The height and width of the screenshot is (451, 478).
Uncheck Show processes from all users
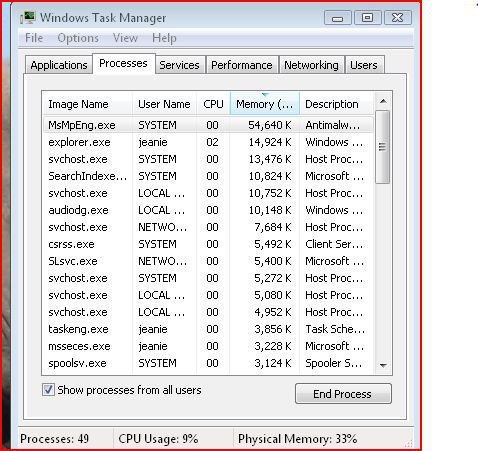coord(48,389)
